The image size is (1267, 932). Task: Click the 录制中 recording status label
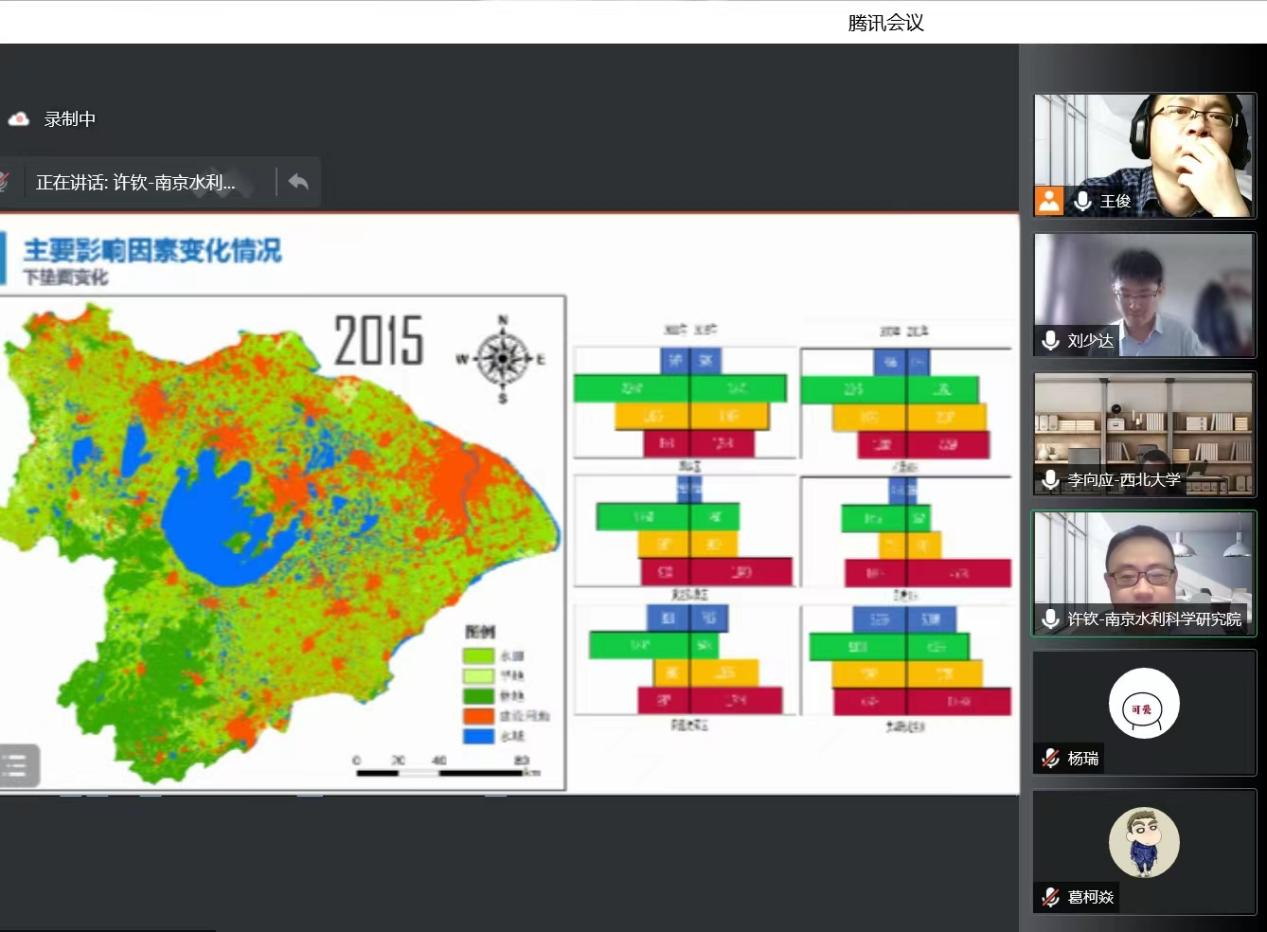click(70, 119)
